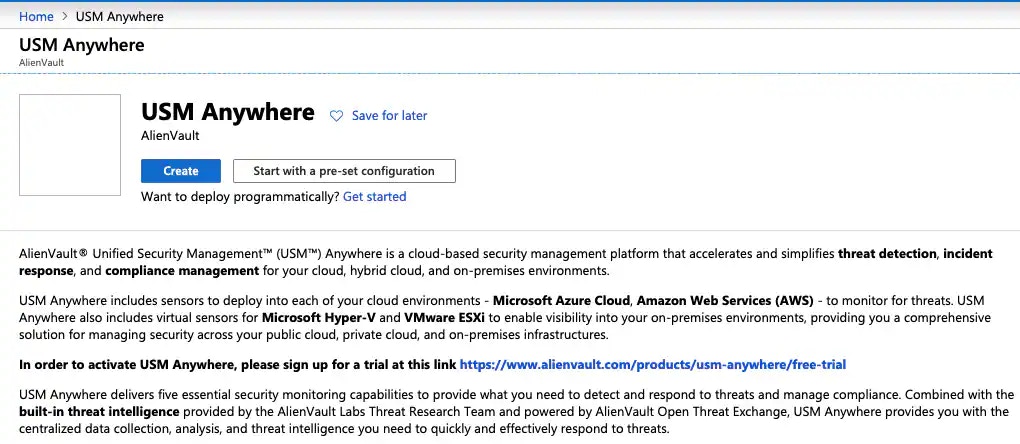Click the Save for later link text

(389, 116)
